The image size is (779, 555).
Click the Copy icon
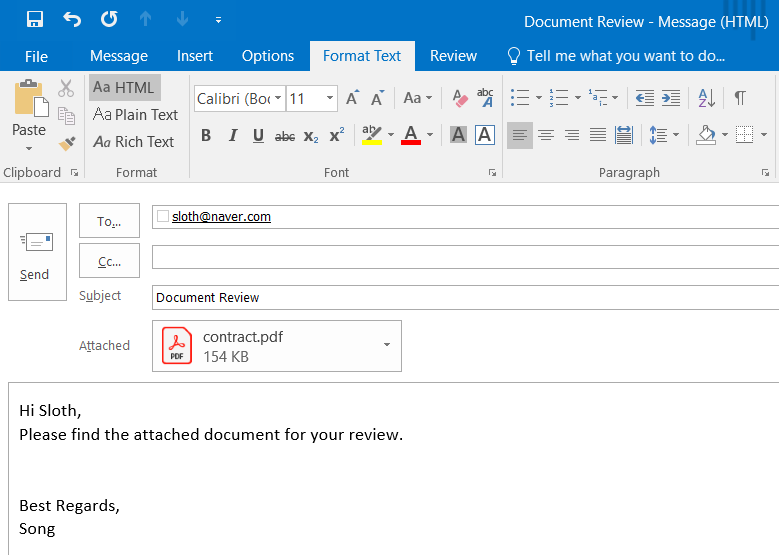click(66, 116)
